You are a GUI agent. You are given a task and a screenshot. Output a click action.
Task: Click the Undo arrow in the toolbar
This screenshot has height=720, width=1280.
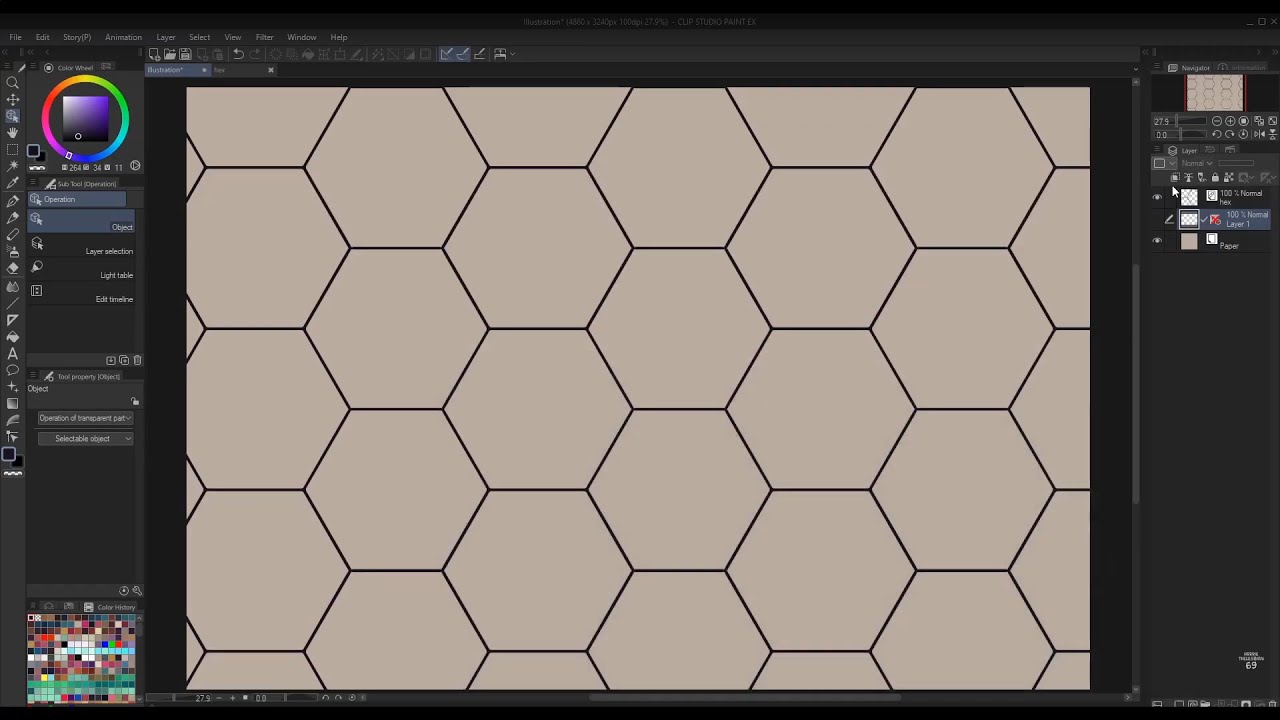[x=238, y=54]
